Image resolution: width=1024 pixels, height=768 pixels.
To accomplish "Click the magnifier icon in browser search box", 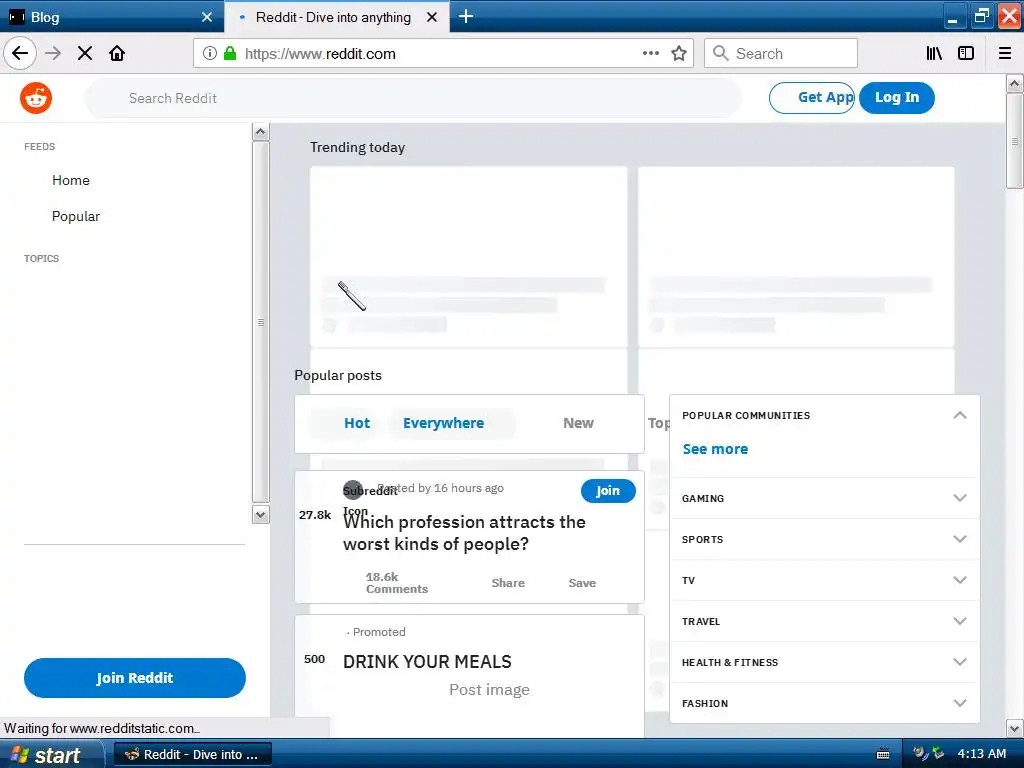I will pyautogui.click(x=720, y=53).
